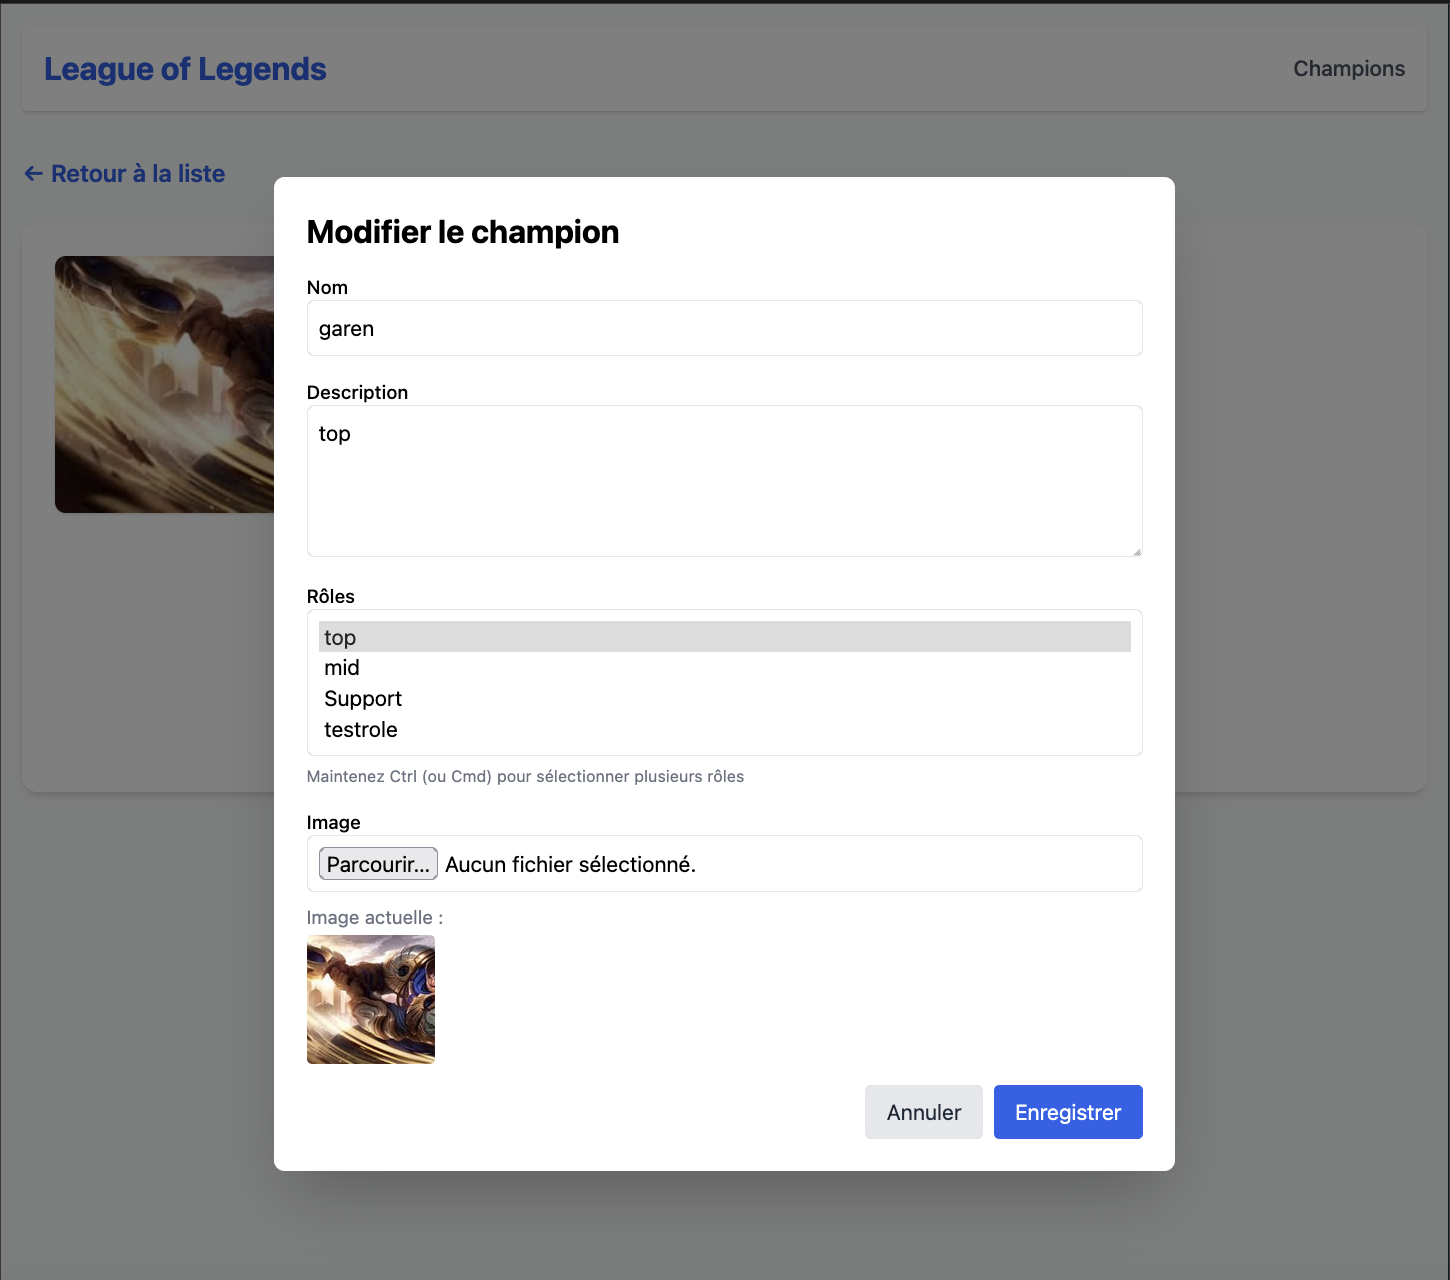The height and width of the screenshot is (1280, 1450).
Task: Click the champion image behind the modal
Action: point(164,384)
